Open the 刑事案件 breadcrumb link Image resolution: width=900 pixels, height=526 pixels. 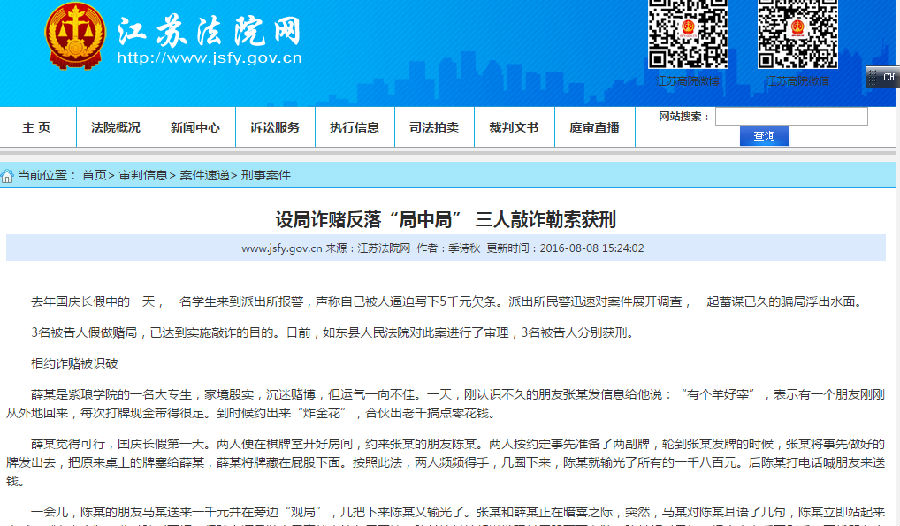click(265, 175)
